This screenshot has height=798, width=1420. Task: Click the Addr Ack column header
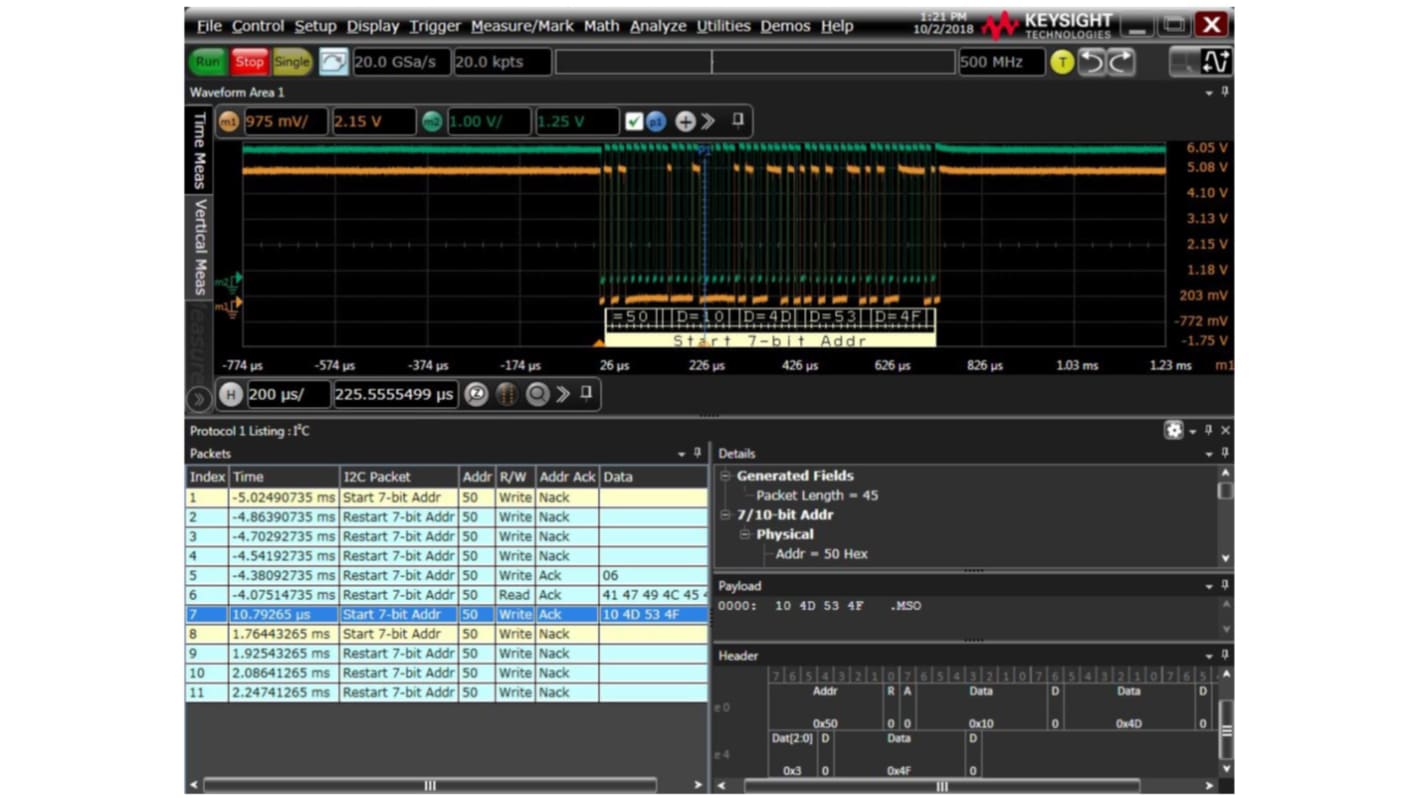[567, 477]
